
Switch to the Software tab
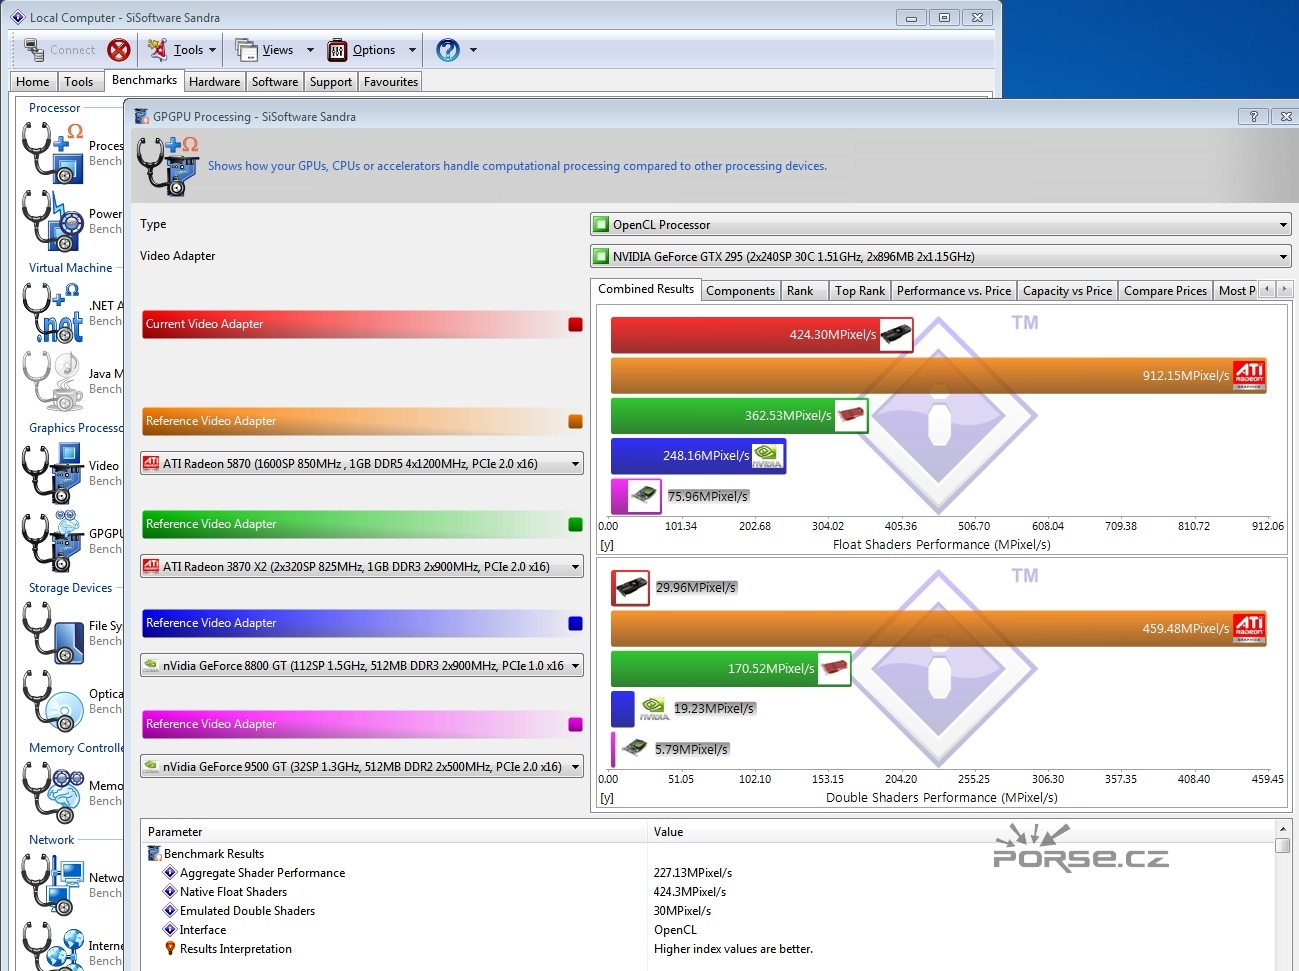pyautogui.click(x=275, y=82)
